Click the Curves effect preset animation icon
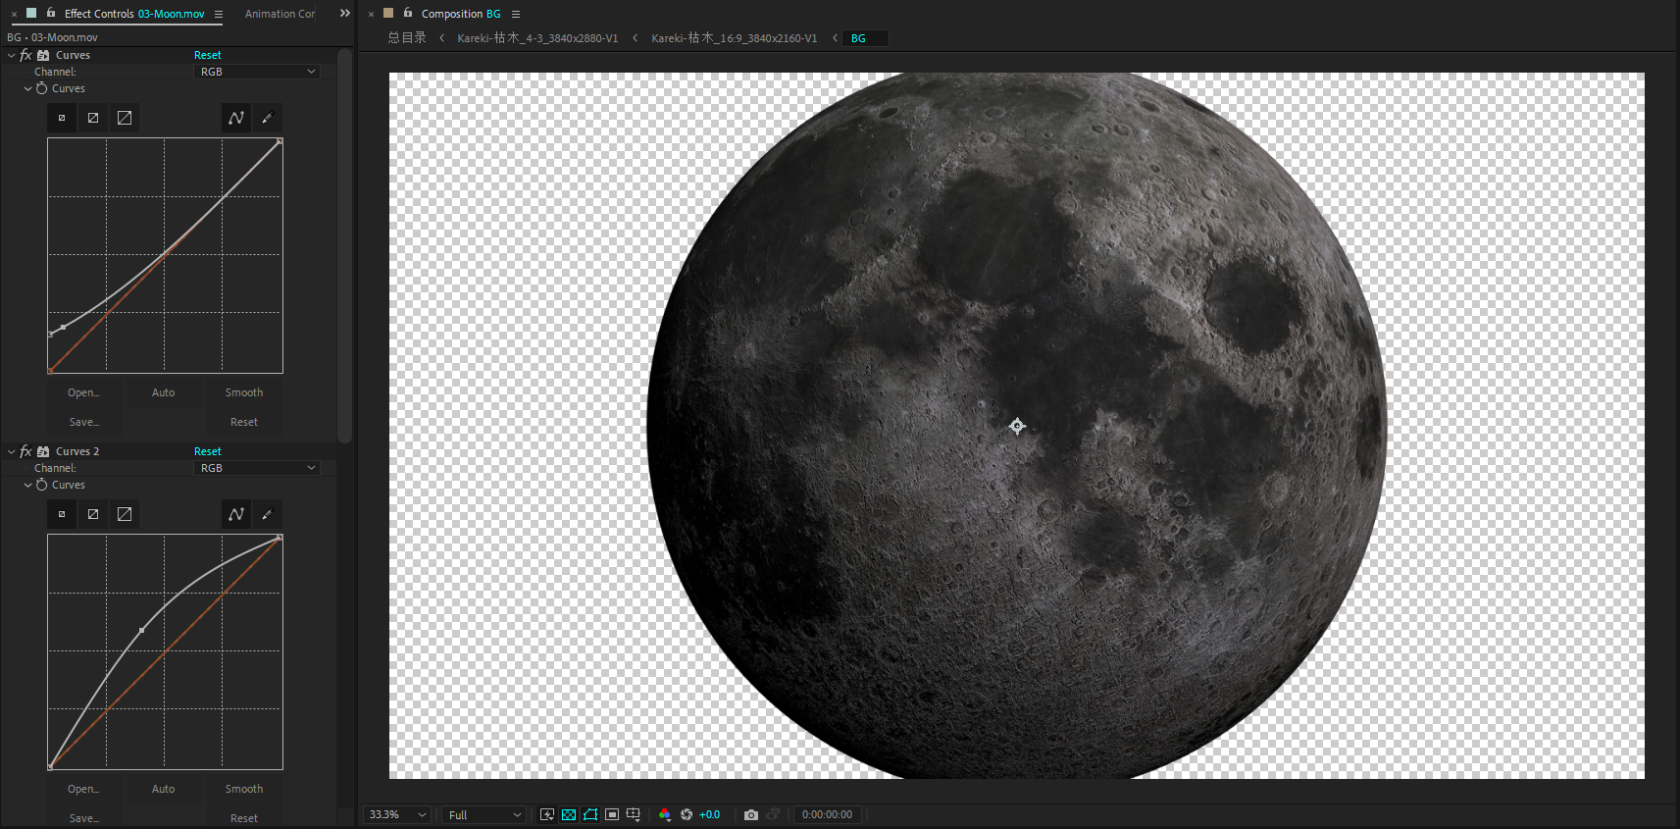Viewport: 1680px width, 829px height. (x=43, y=55)
